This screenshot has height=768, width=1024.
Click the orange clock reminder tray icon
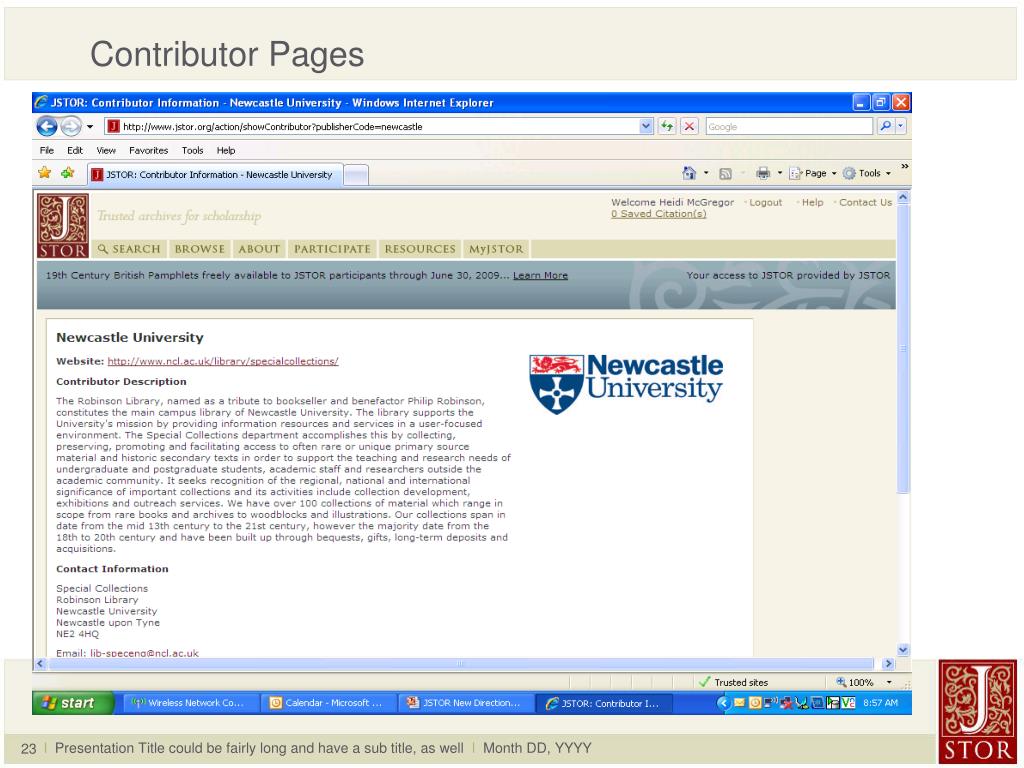pos(755,703)
